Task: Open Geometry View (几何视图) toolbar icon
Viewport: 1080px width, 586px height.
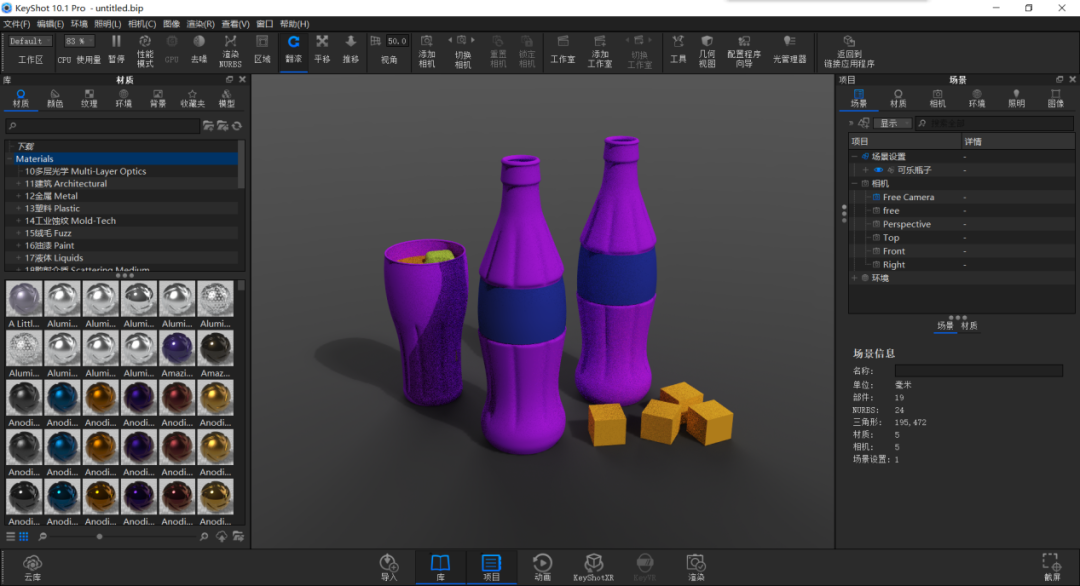Action: tap(707, 51)
